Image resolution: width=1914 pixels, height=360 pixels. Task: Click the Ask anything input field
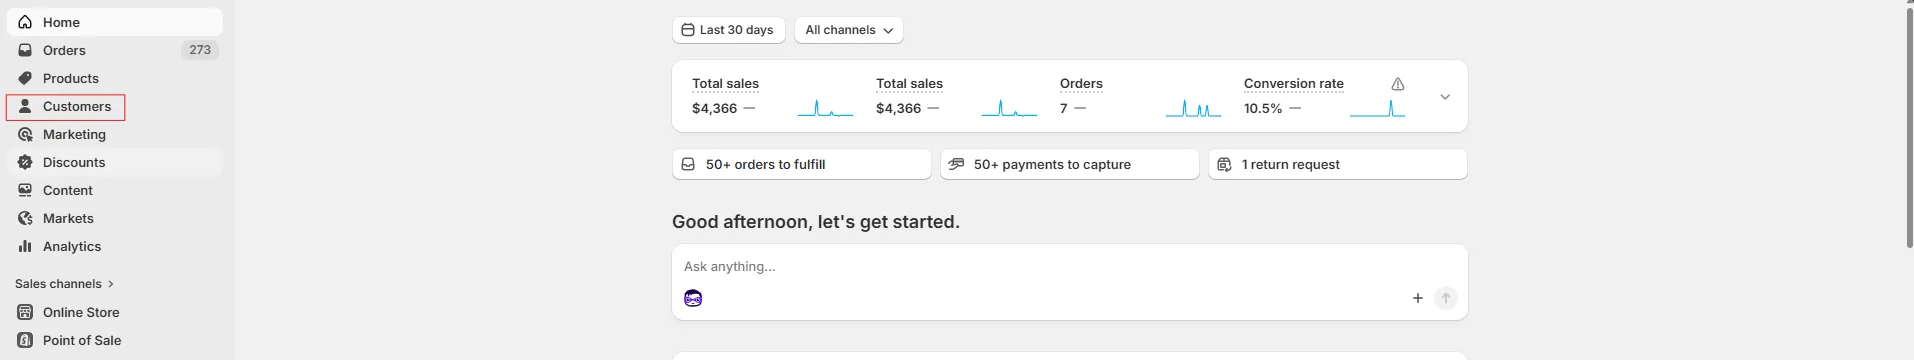click(x=1070, y=267)
